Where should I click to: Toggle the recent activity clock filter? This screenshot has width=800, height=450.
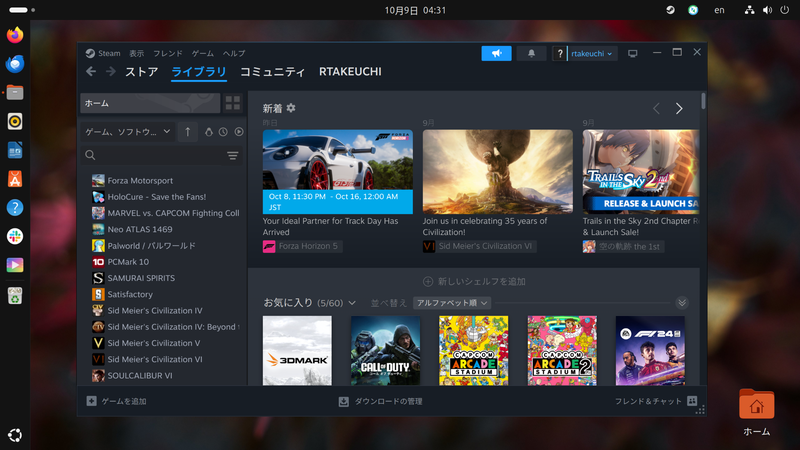223,132
